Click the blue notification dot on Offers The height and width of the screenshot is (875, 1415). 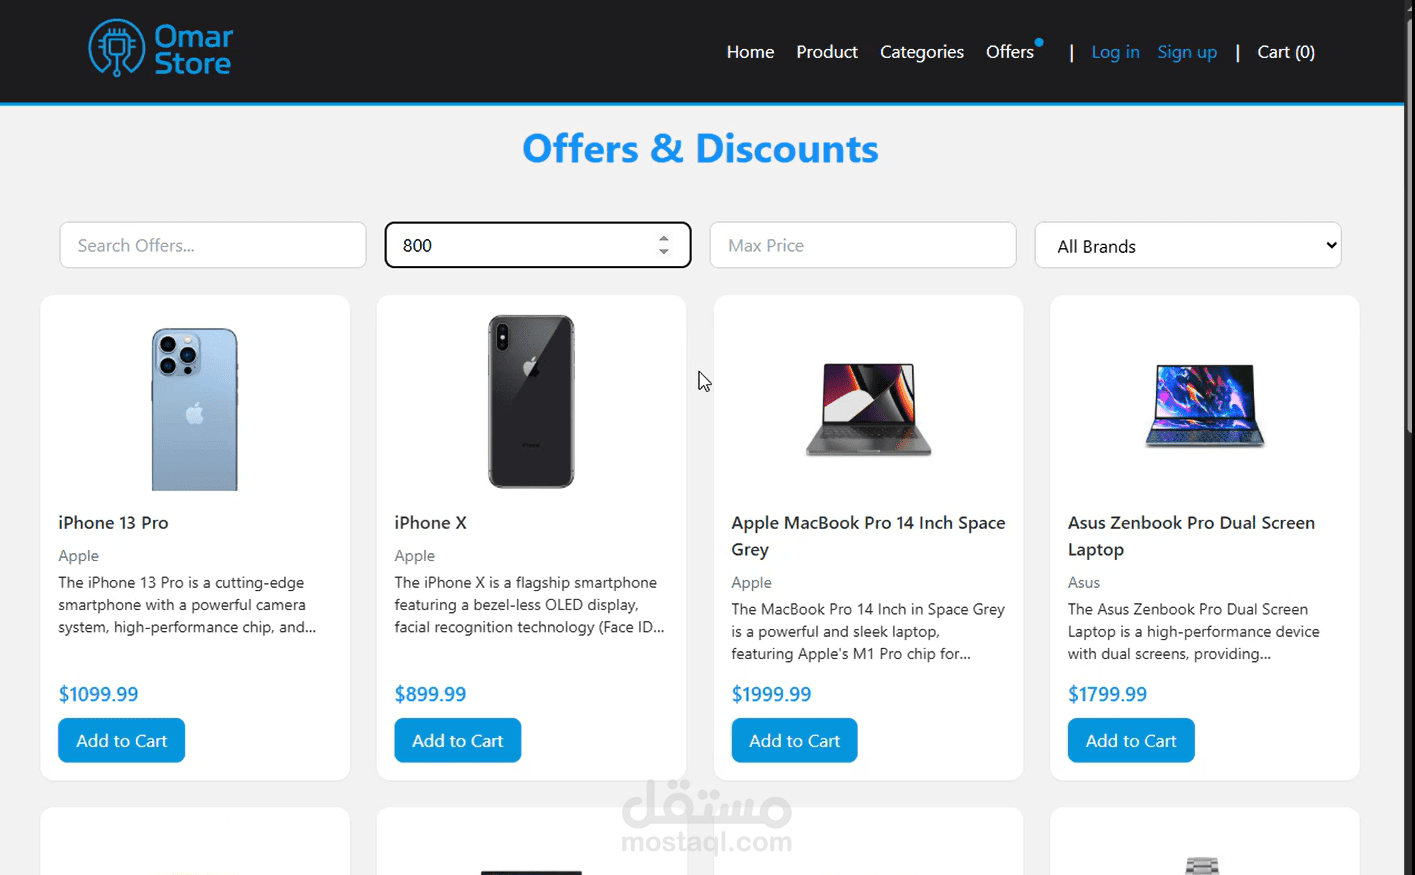1038,41
